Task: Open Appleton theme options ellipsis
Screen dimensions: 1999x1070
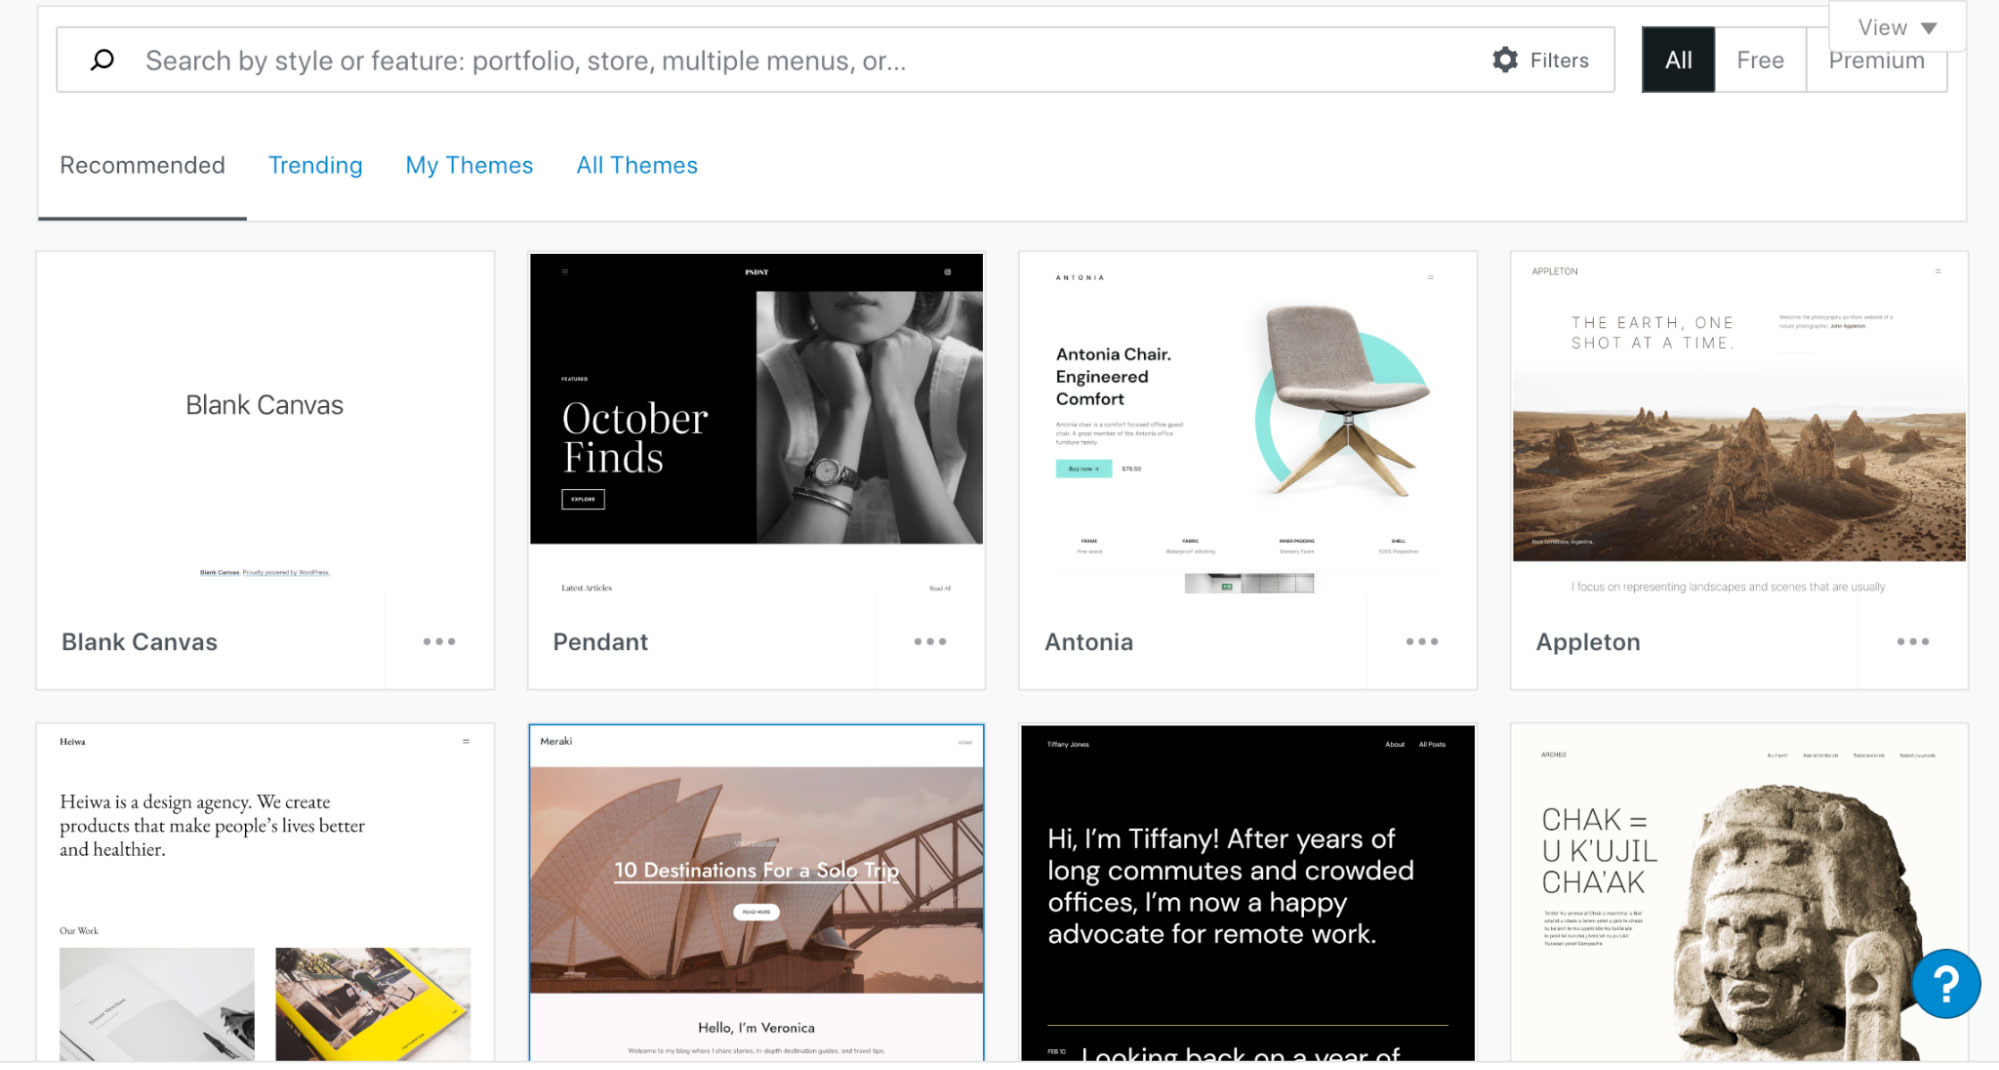Action: click(1913, 642)
